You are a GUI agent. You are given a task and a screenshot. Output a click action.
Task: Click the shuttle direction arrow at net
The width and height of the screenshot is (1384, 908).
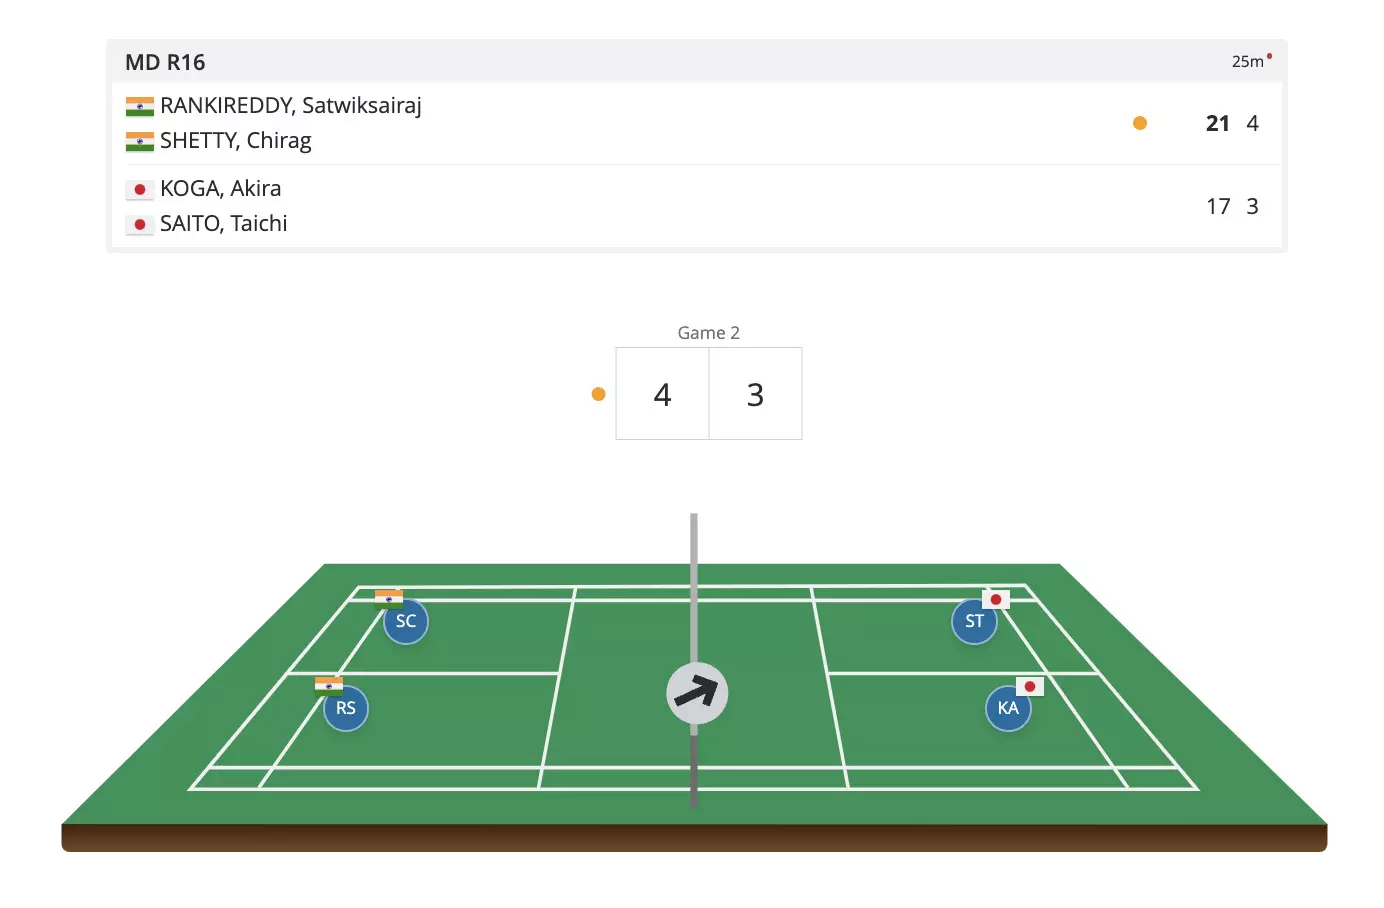click(x=697, y=692)
